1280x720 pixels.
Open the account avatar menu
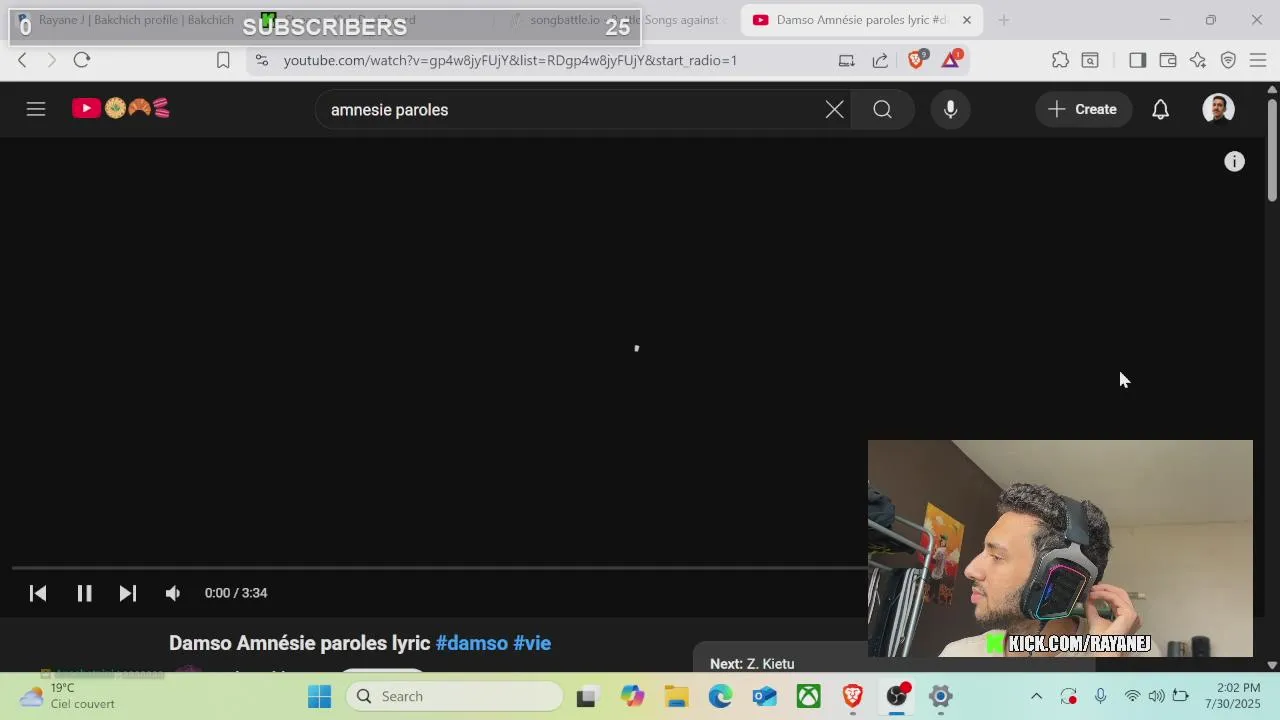[x=1218, y=109]
